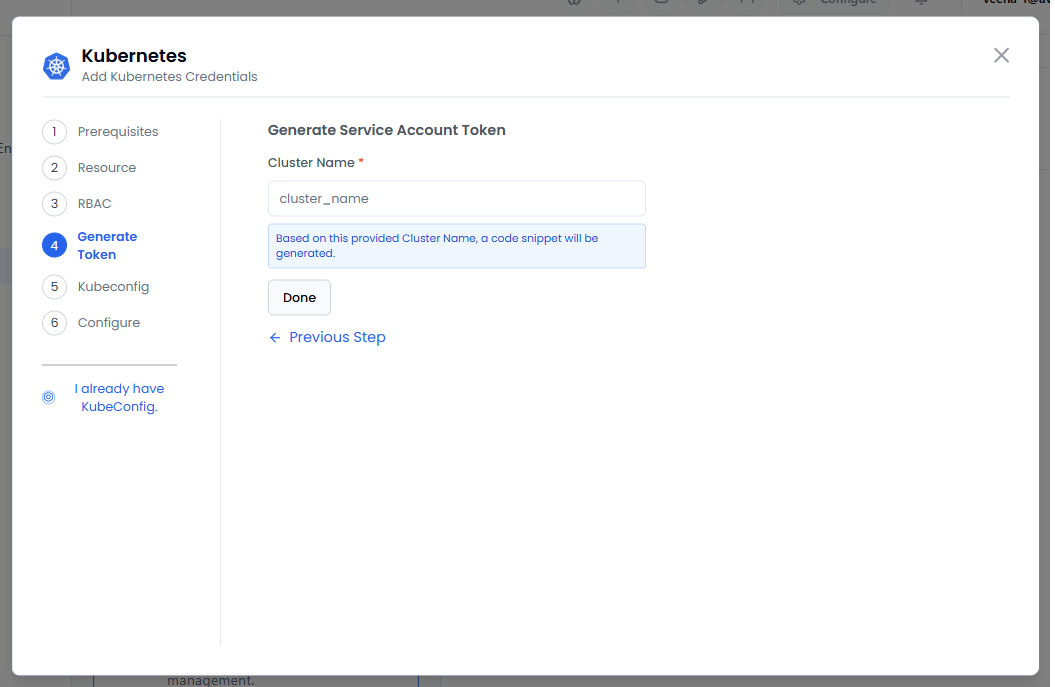This screenshot has width=1055, height=687.
Task: Click the Kubernetes helm logo icon
Action: (56, 66)
